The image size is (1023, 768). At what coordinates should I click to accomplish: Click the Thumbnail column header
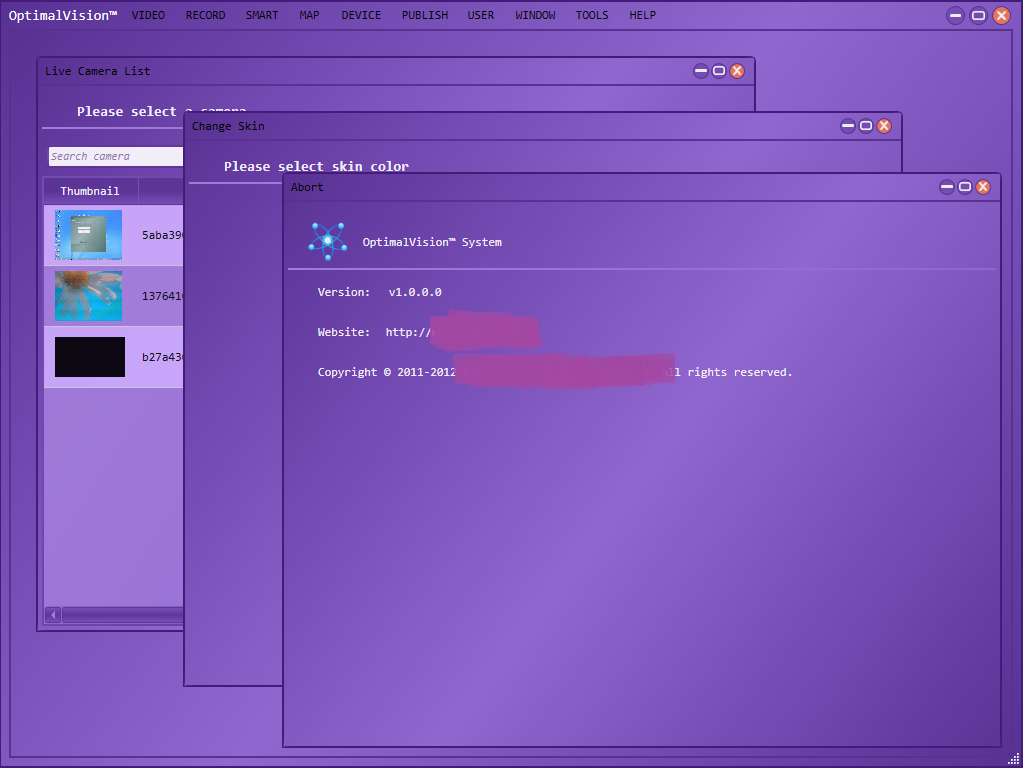pyautogui.click(x=89, y=191)
